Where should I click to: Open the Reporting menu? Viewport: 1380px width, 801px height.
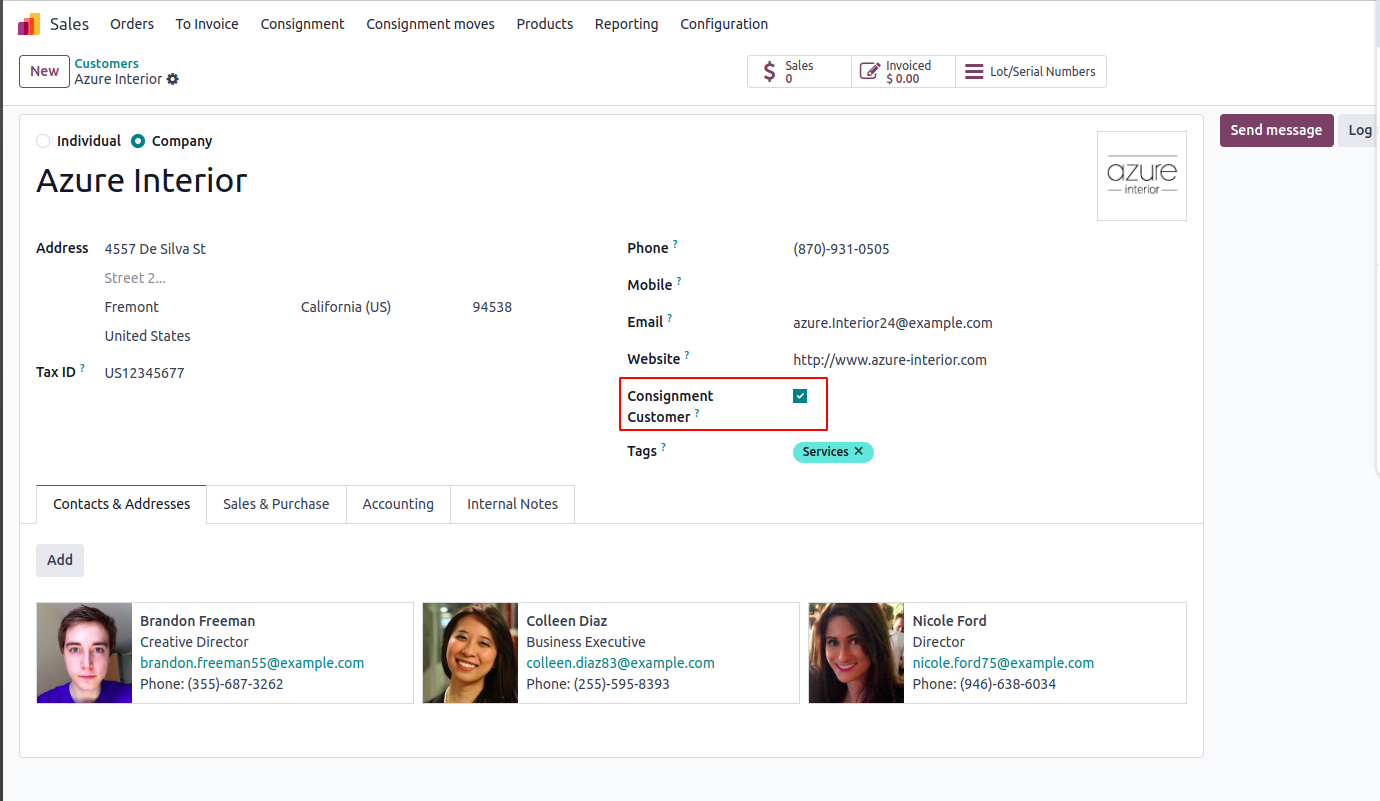click(x=627, y=24)
